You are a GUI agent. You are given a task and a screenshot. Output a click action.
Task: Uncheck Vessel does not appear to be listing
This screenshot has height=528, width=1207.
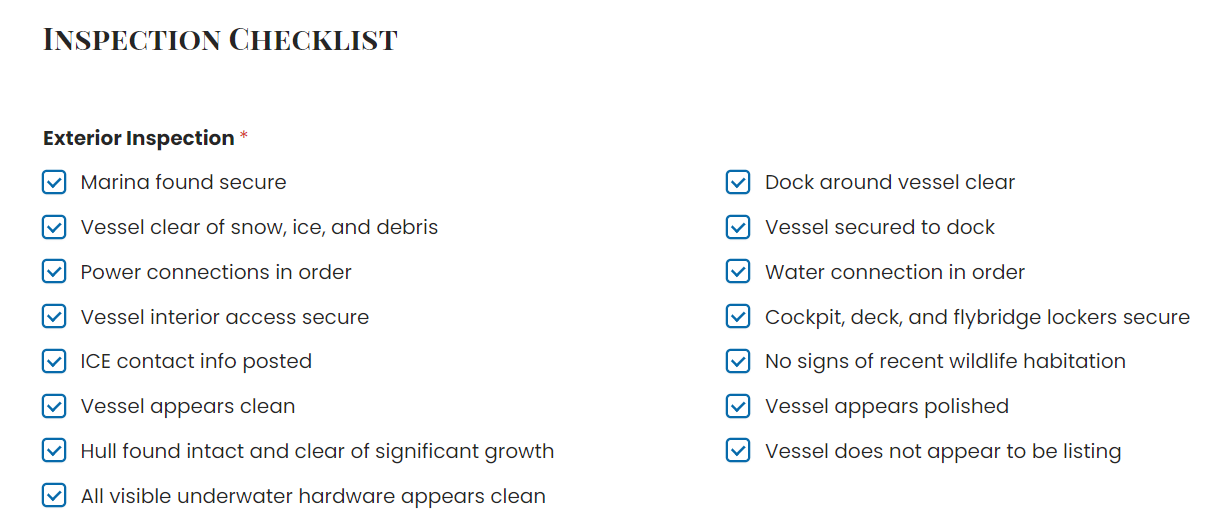coord(738,451)
